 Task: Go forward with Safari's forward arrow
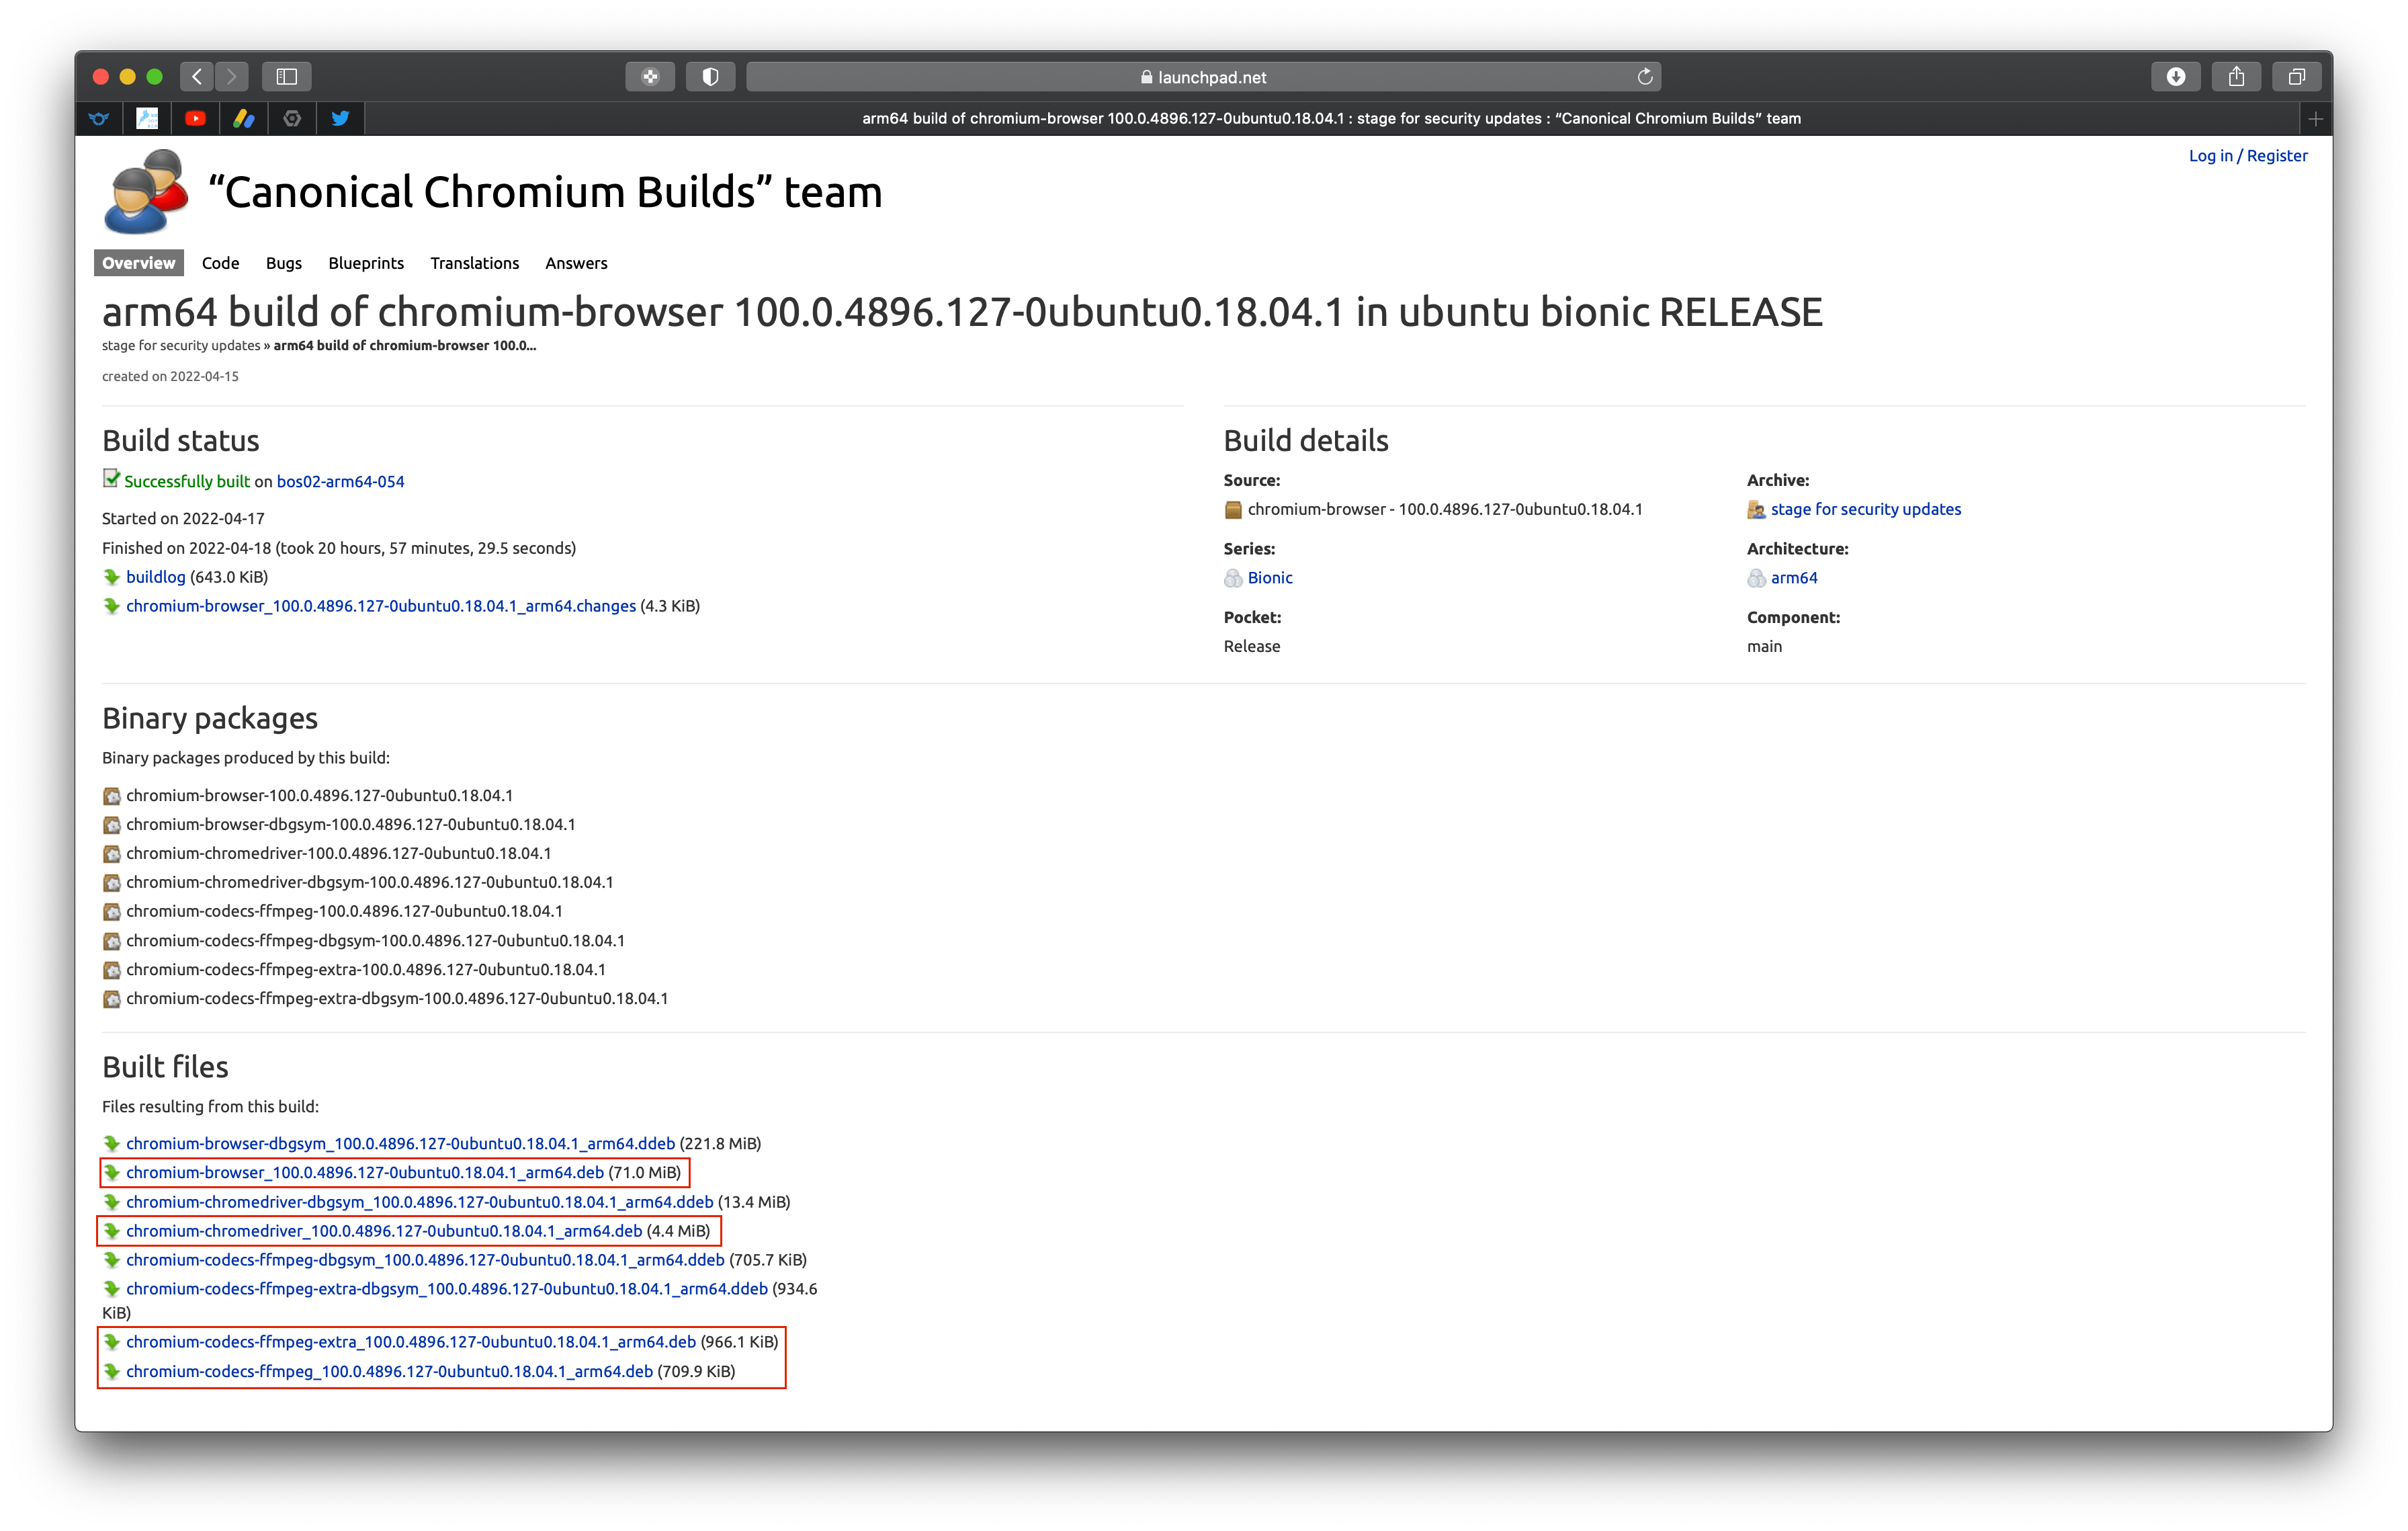232,76
